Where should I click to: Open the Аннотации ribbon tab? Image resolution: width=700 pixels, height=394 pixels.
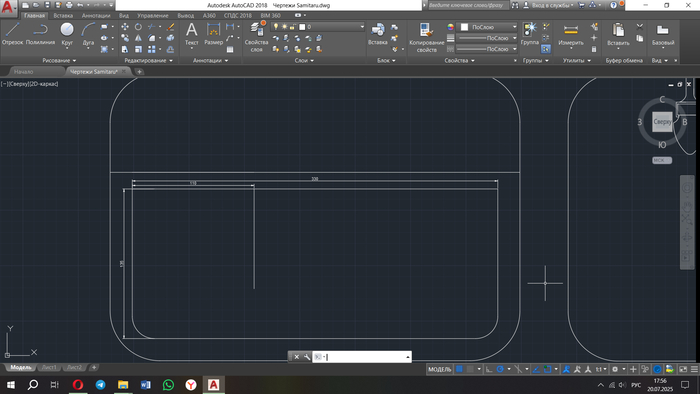(x=96, y=16)
